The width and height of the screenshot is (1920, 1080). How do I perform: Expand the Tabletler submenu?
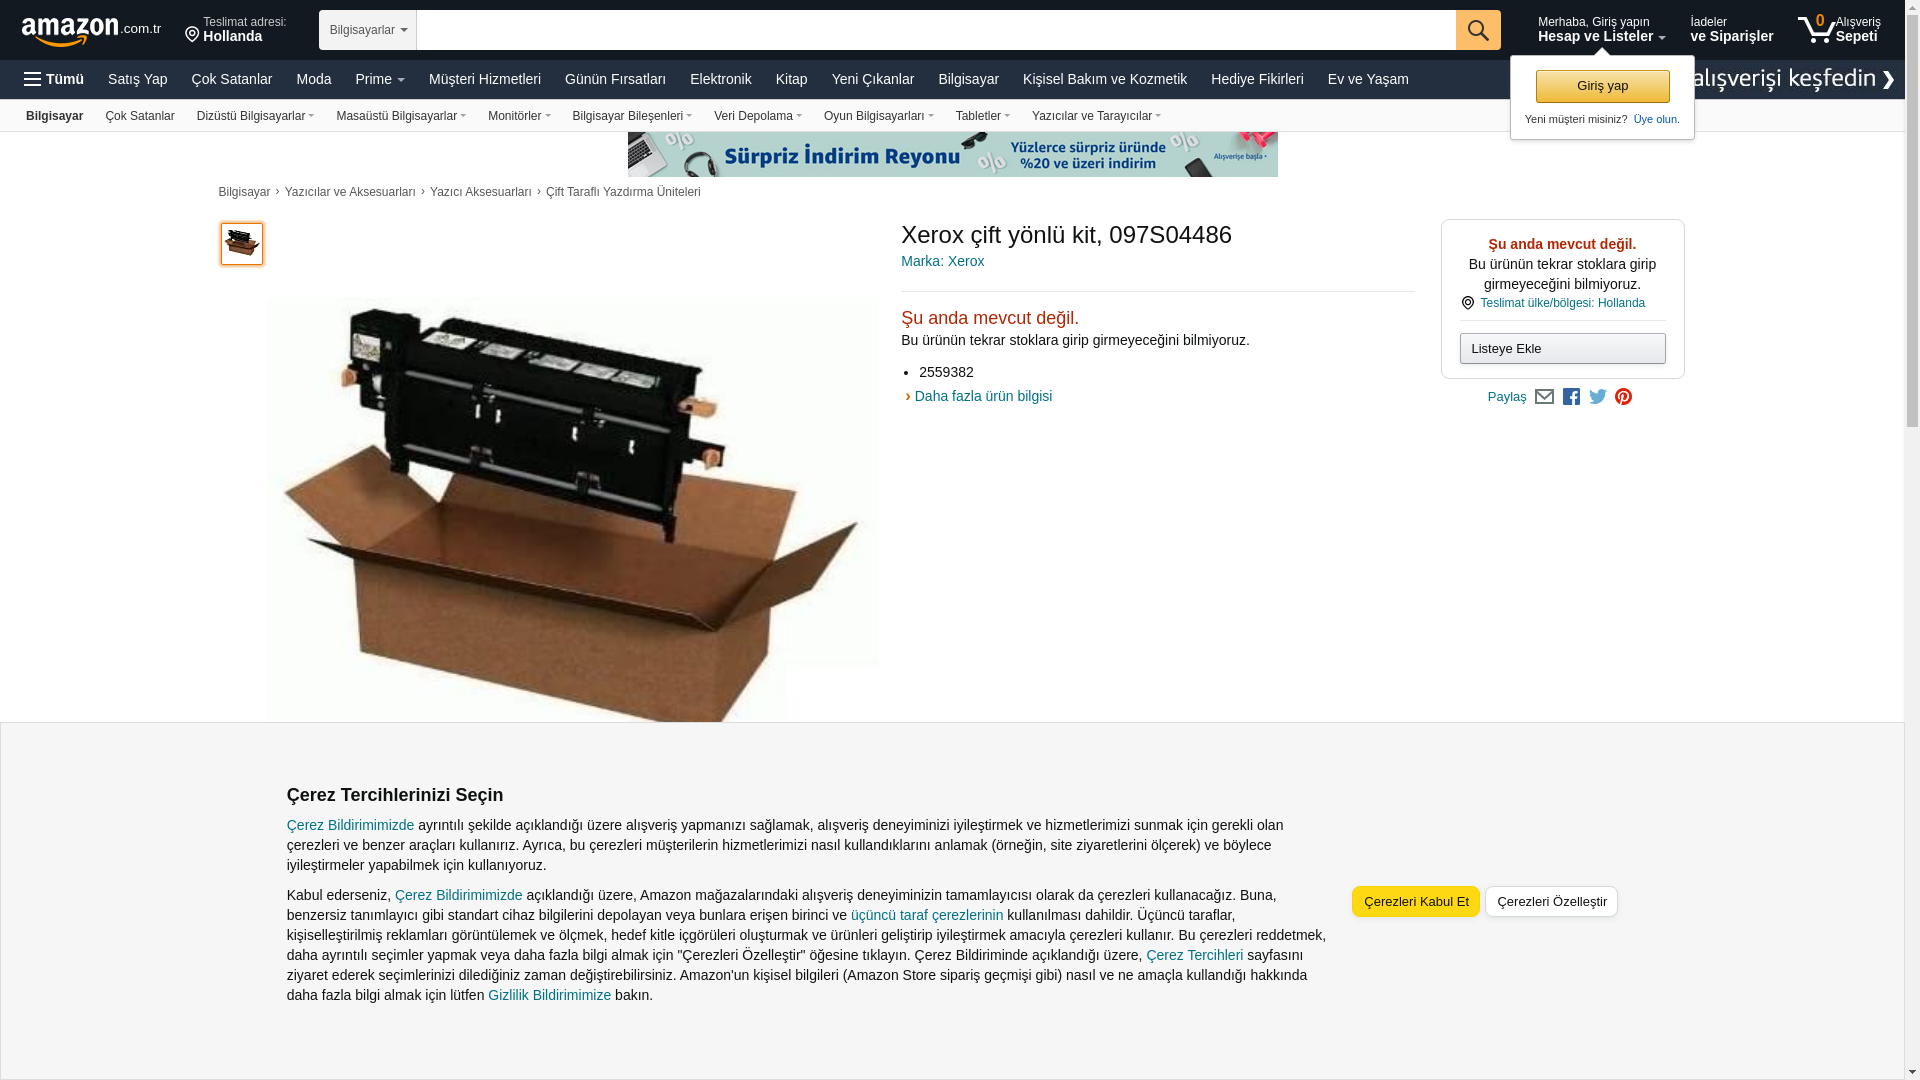pos(983,116)
